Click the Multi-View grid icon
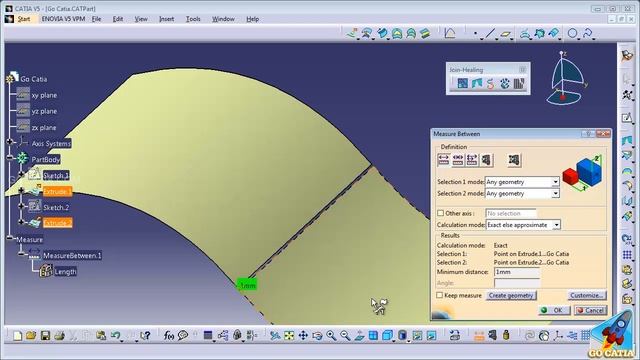Viewport: 640px width, 360px height. click(373, 336)
